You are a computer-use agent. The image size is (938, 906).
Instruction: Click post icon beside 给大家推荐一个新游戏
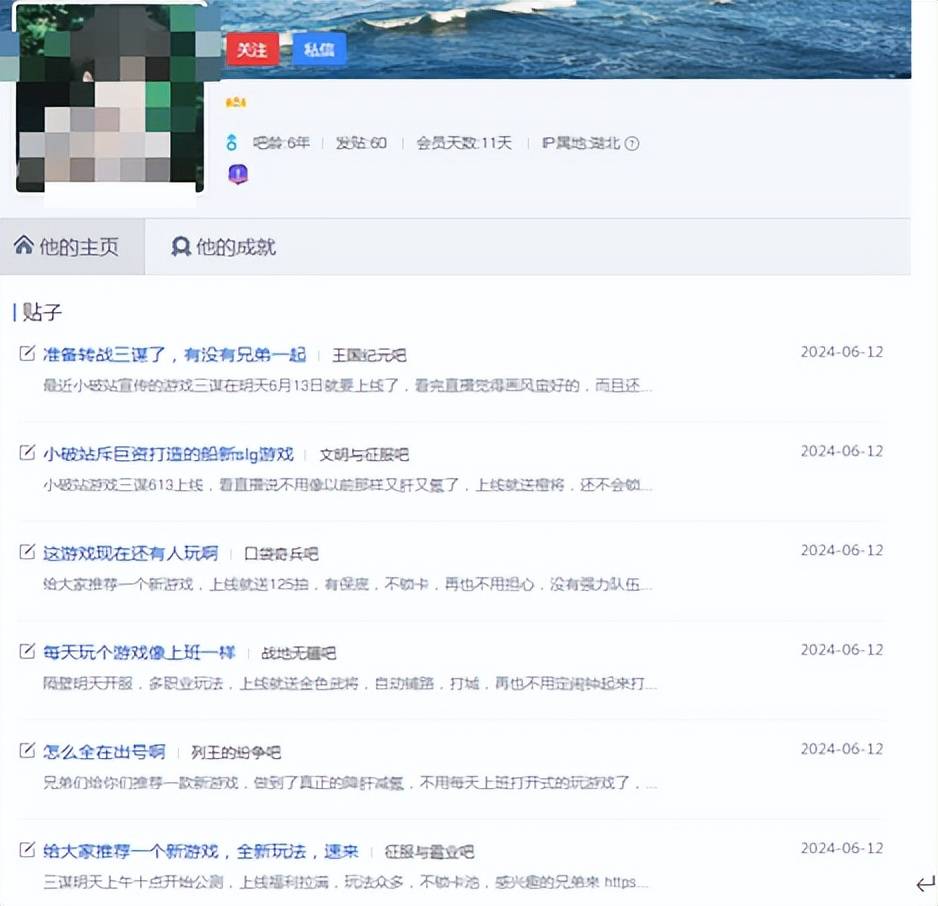point(27,849)
